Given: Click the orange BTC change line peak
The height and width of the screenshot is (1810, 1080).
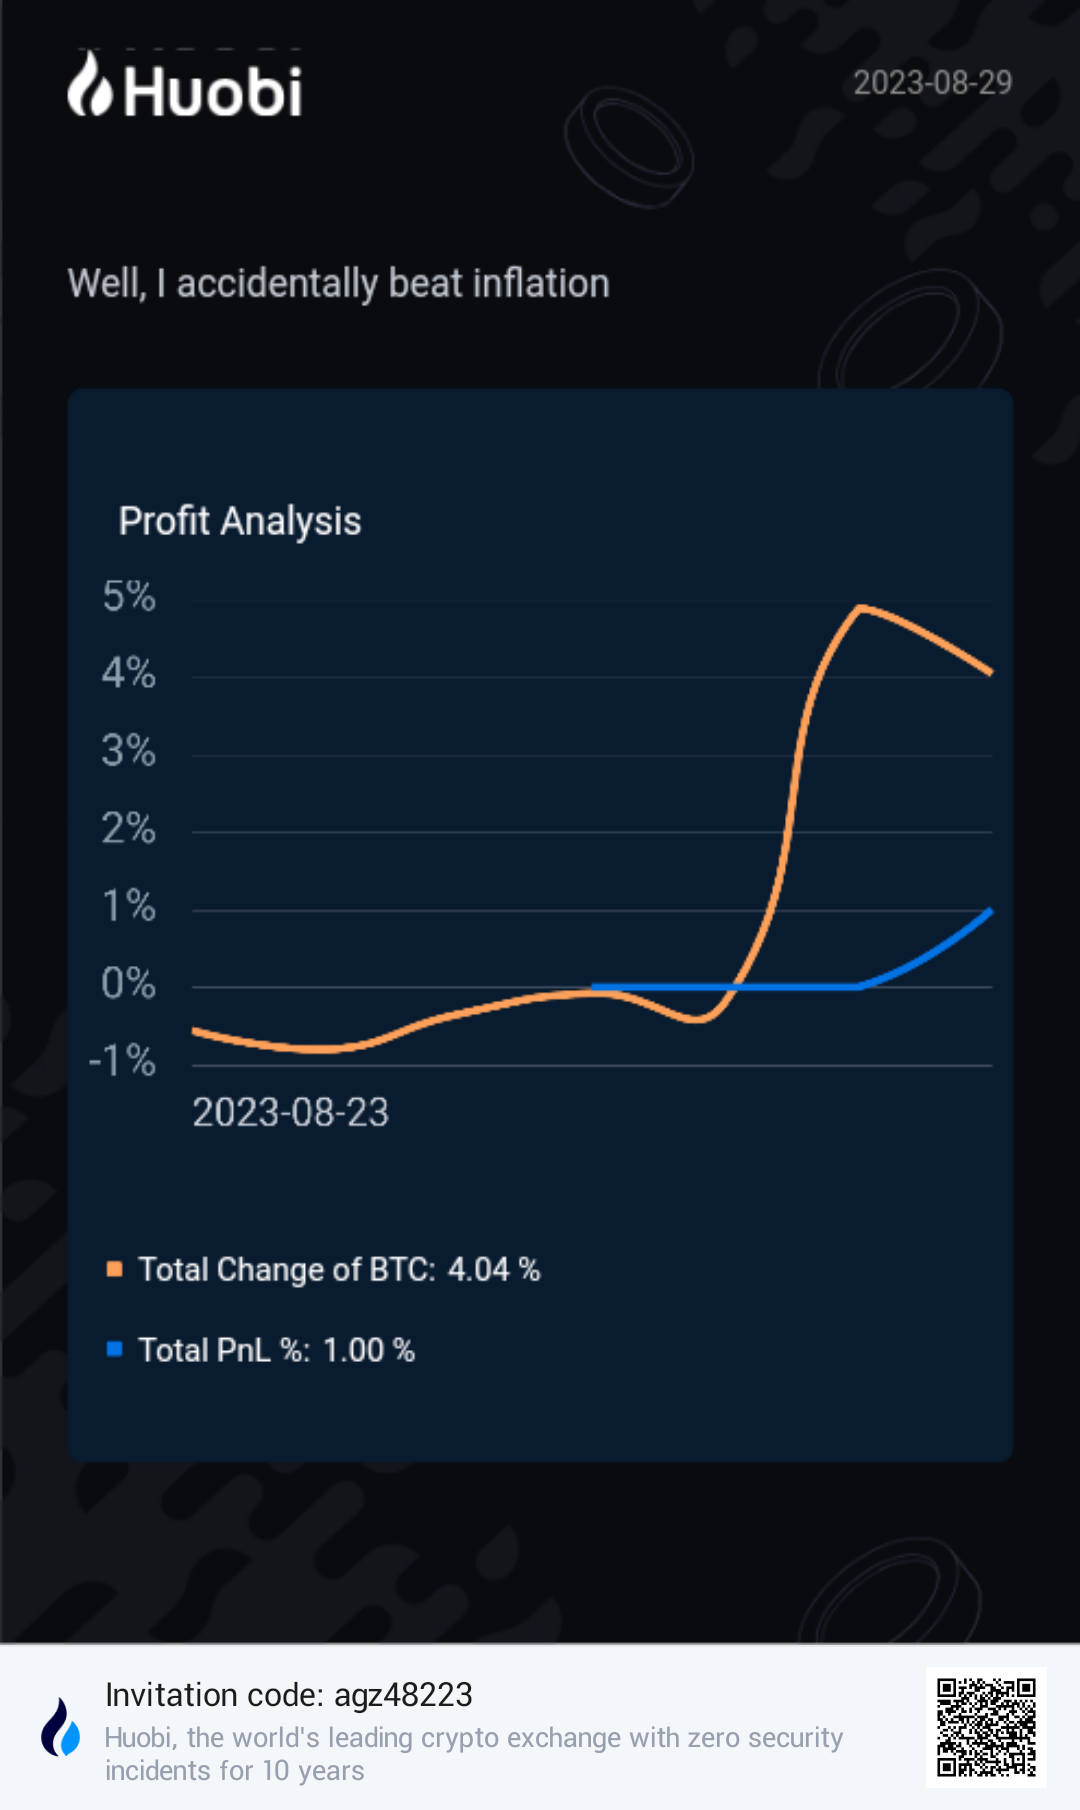Looking at the screenshot, I should point(861,607).
